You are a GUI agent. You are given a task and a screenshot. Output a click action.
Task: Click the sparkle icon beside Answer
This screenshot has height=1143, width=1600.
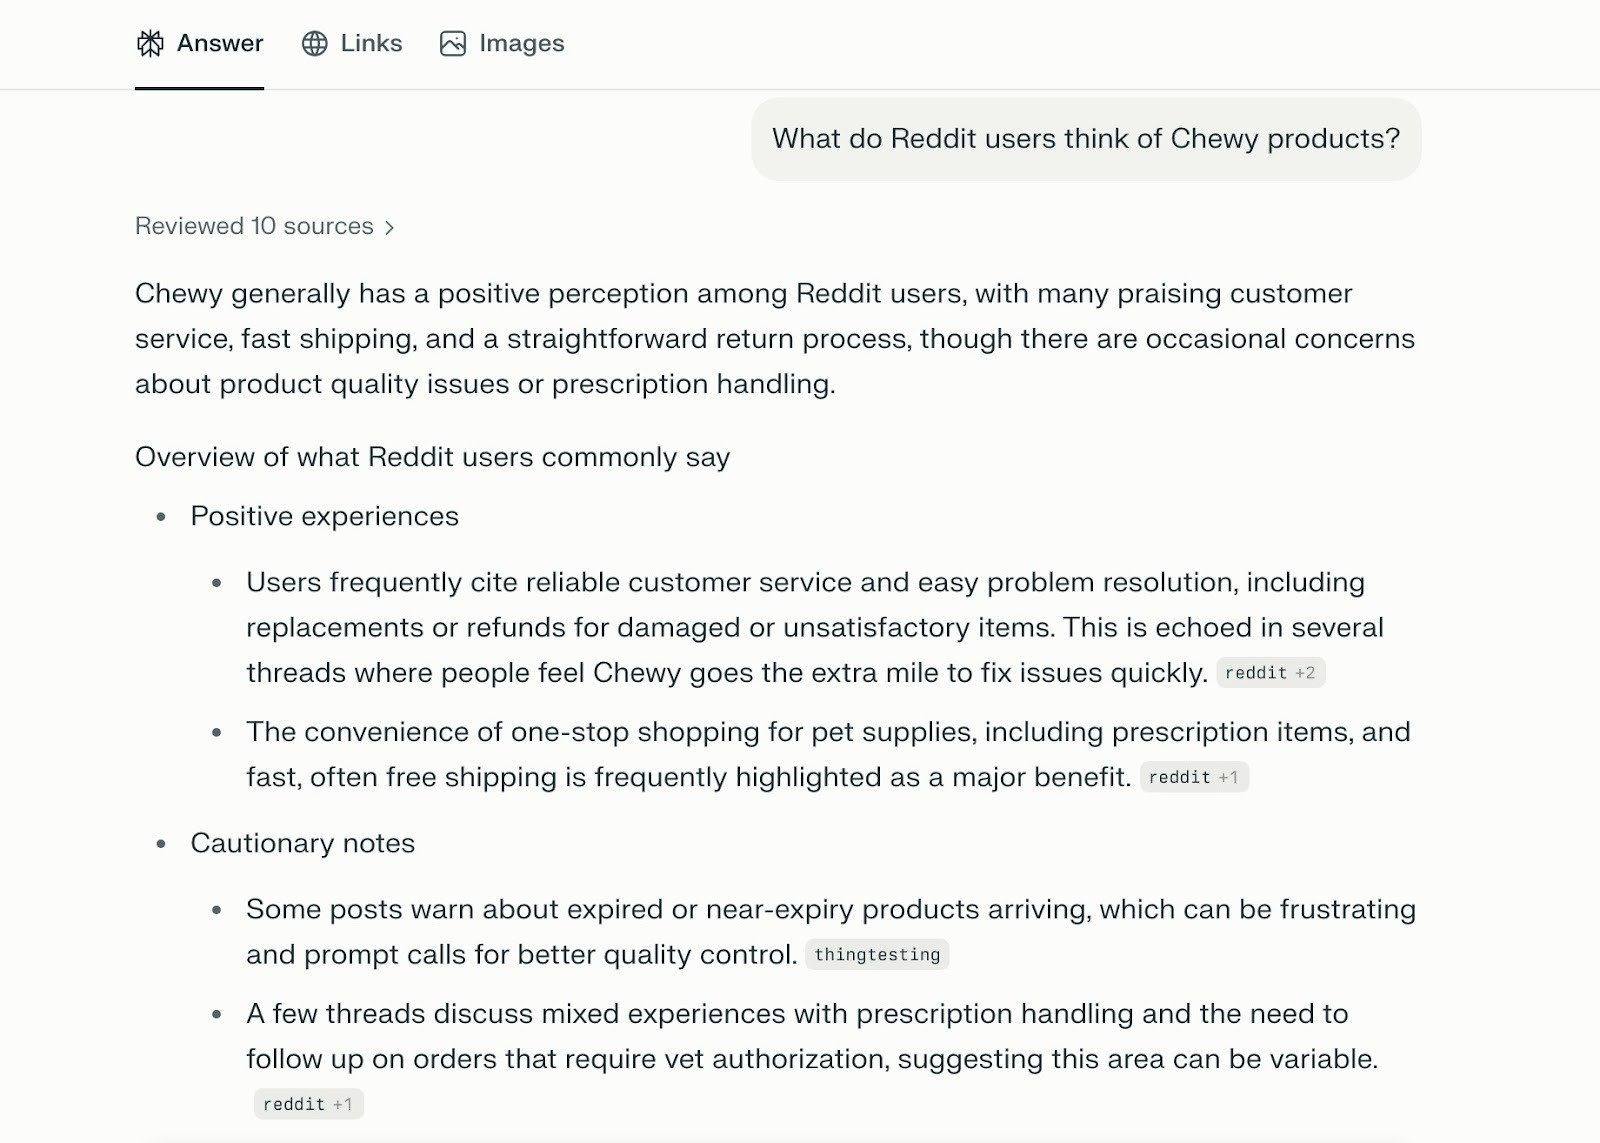click(151, 43)
